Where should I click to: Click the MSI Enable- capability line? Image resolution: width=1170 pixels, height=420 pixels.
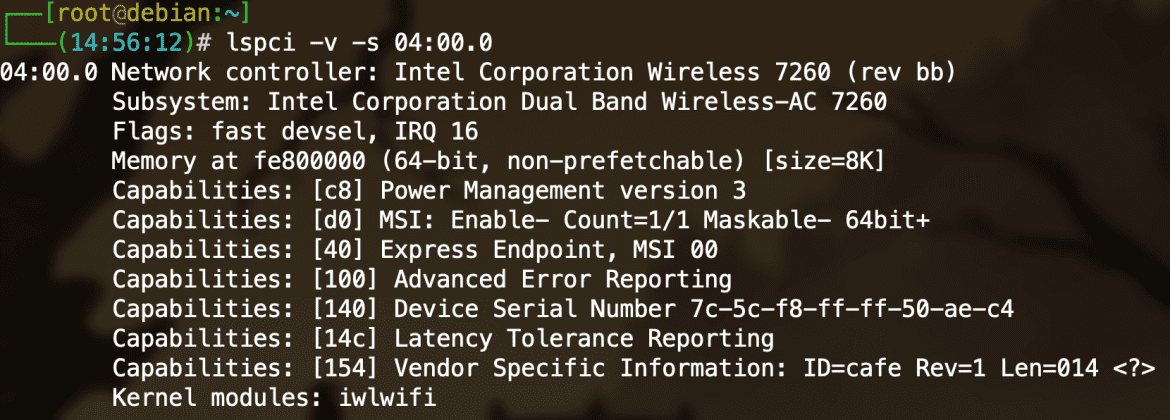[521, 221]
